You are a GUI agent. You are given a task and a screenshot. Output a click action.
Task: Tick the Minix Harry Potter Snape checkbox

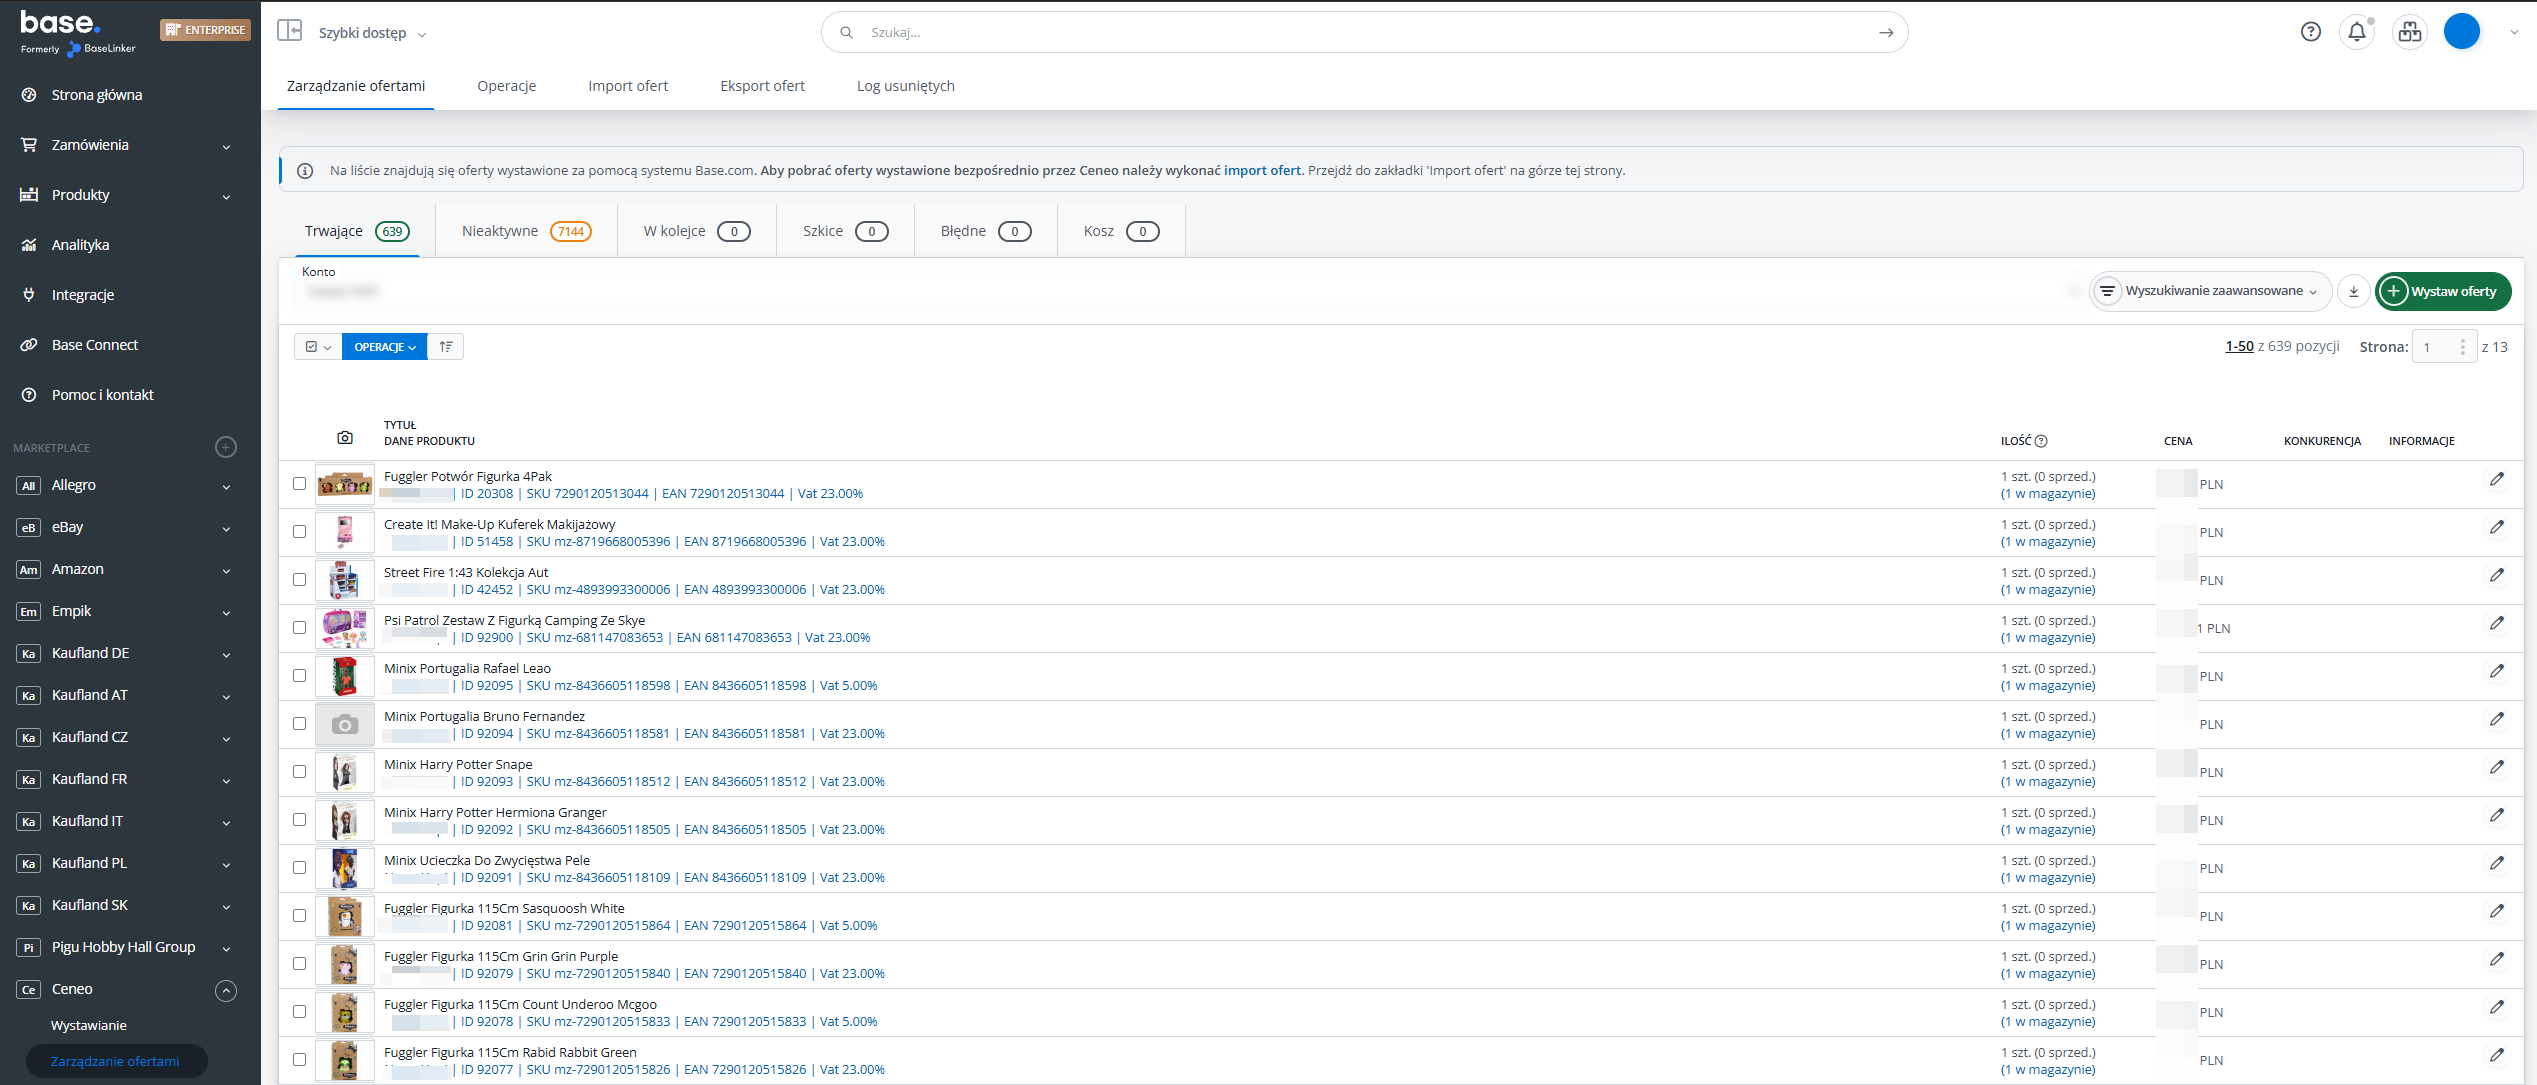tap(299, 772)
